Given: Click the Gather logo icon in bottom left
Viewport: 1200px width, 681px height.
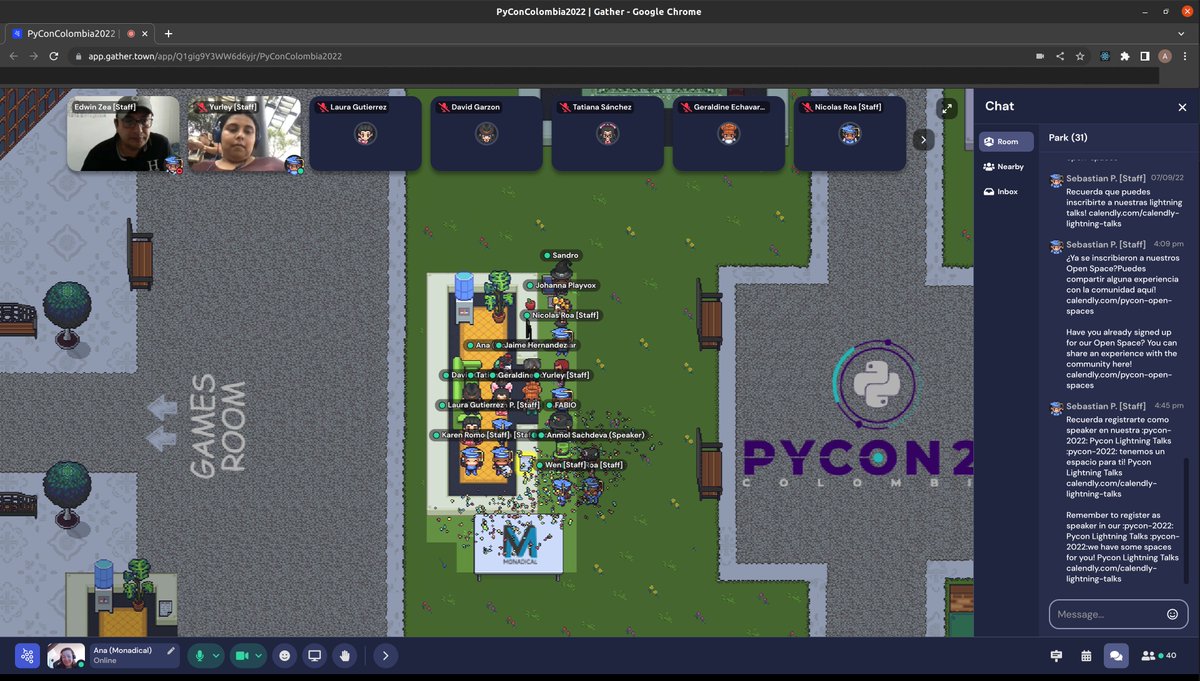Looking at the screenshot, I should click(26, 656).
